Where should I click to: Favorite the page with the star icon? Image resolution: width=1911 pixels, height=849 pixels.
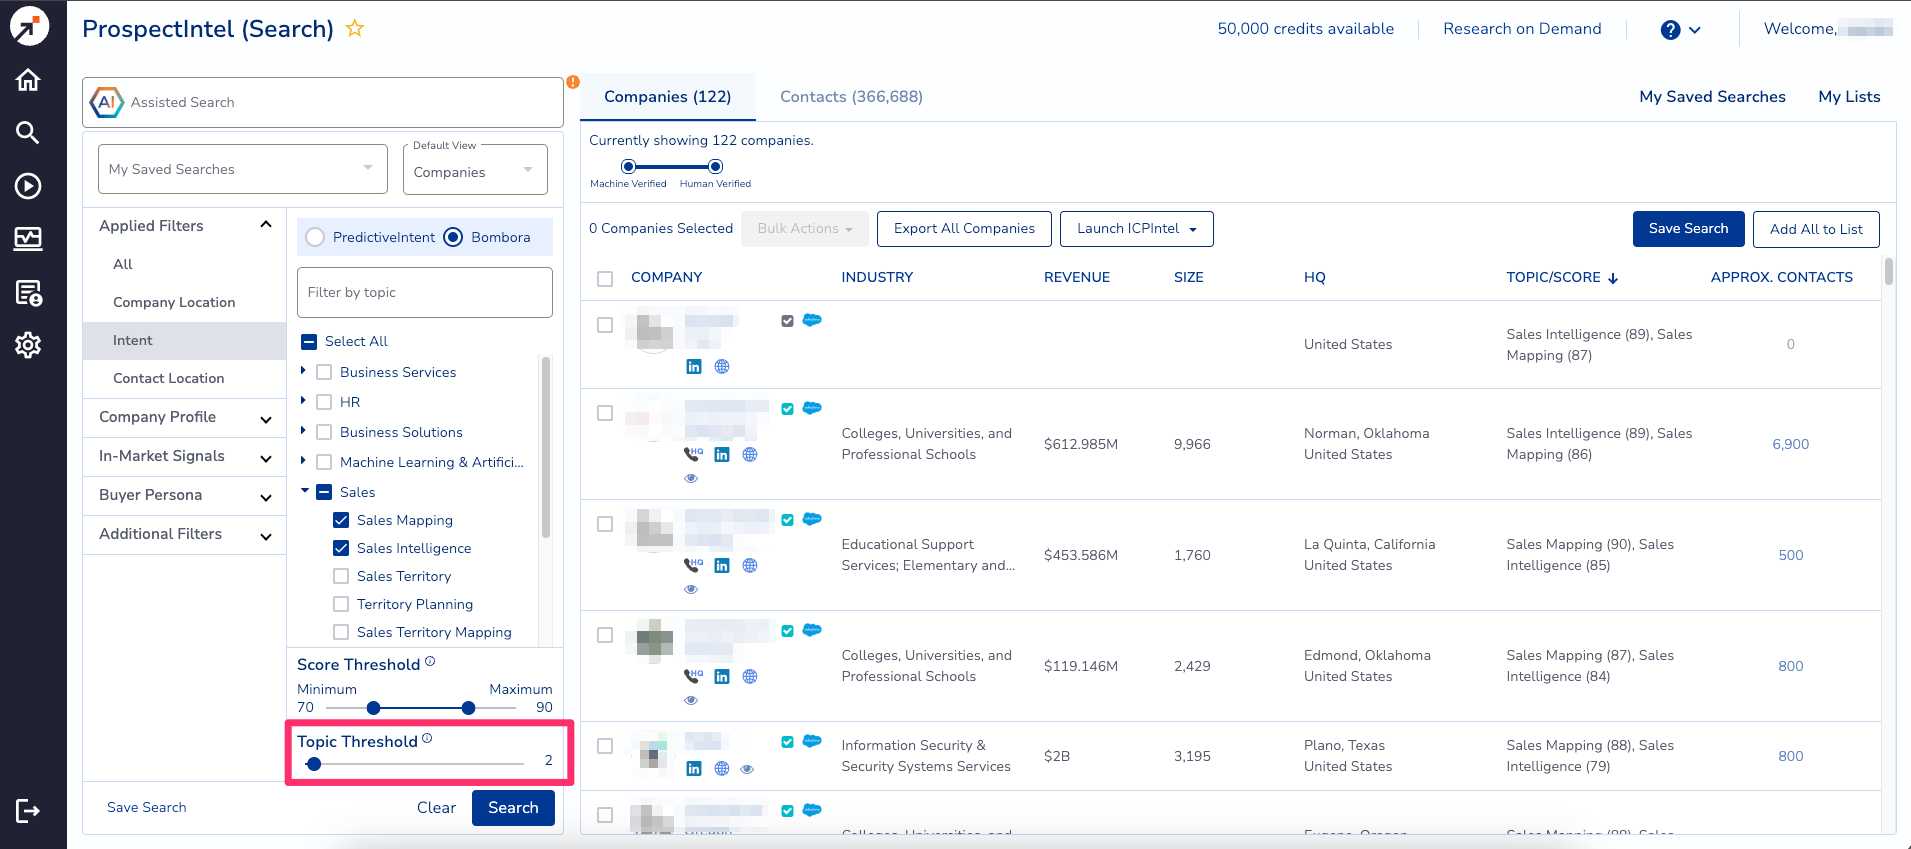pos(354,28)
